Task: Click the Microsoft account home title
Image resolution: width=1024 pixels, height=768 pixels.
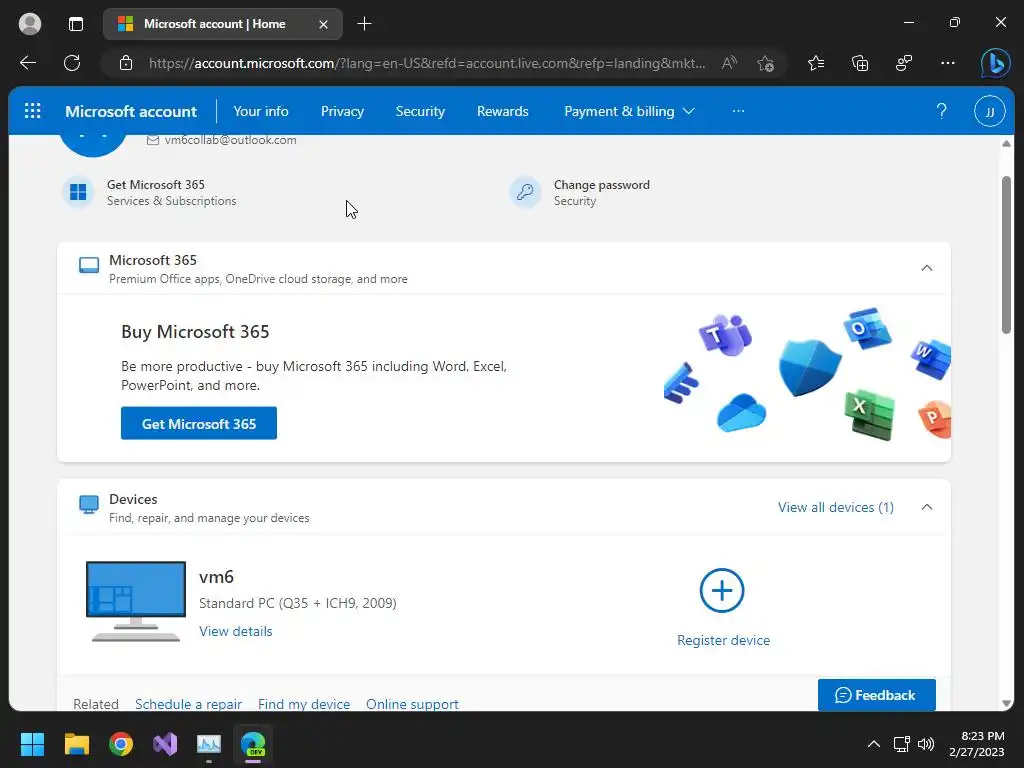Action: click(131, 112)
